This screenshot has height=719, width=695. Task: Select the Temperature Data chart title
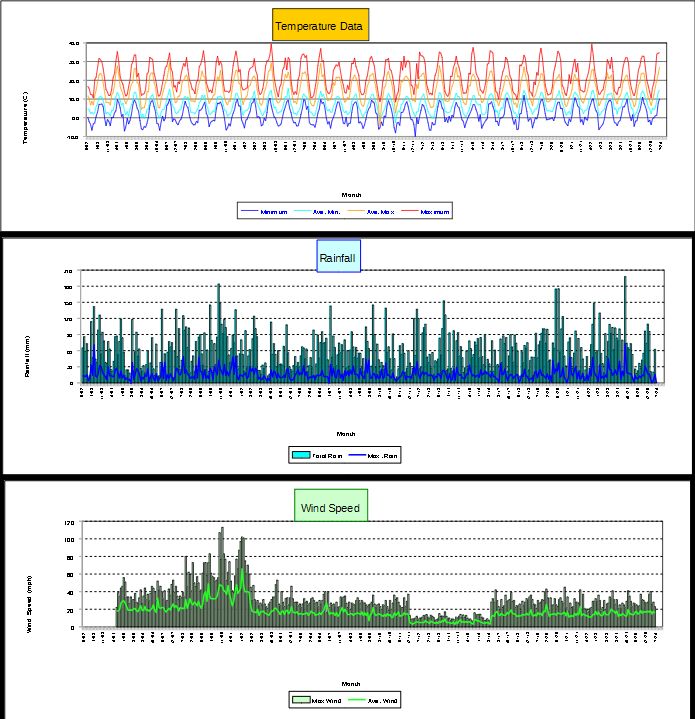(x=320, y=25)
